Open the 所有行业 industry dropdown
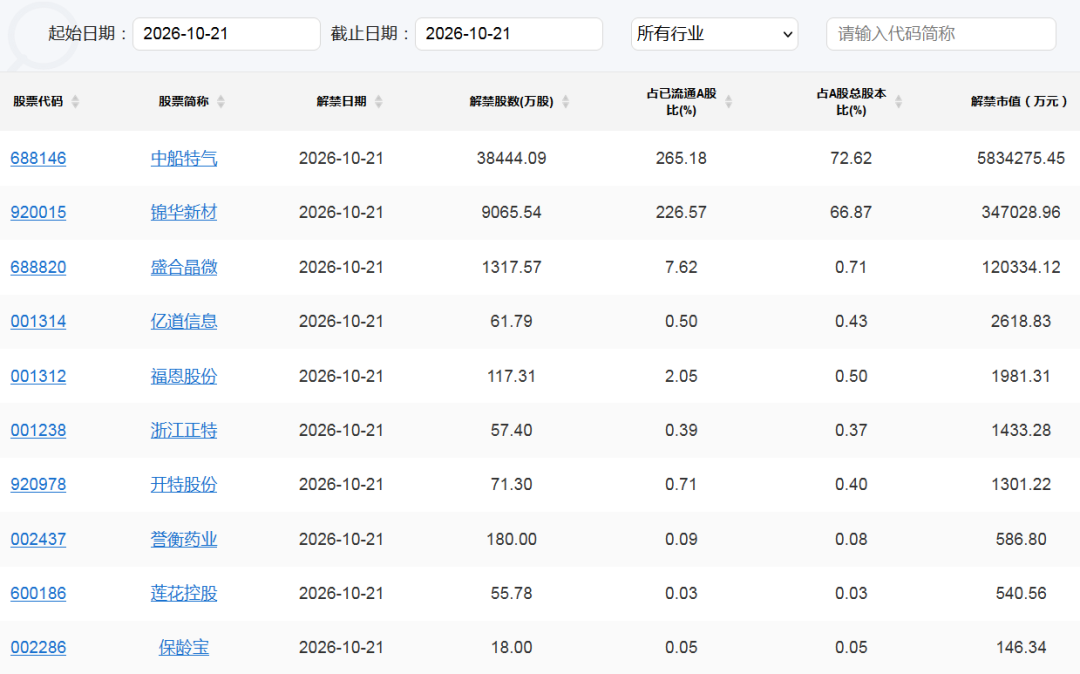This screenshot has width=1080, height=674. point(714,34)
